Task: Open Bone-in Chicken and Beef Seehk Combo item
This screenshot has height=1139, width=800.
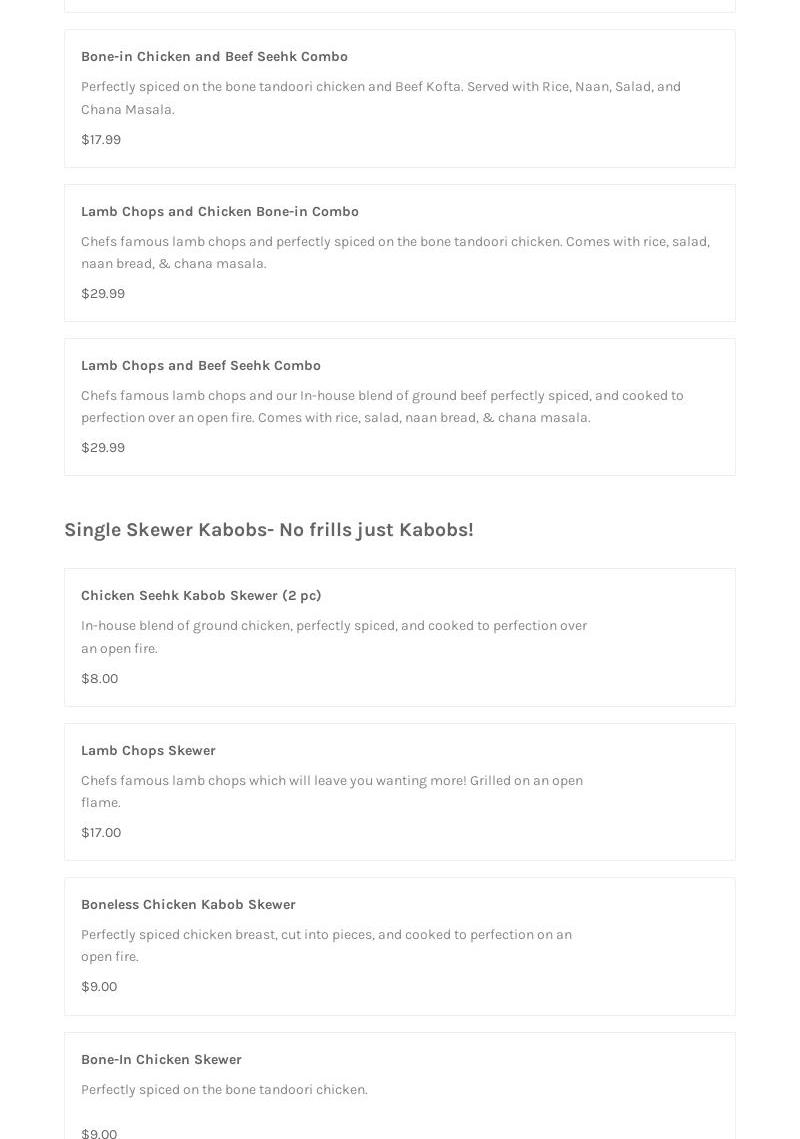Action: tap(400, 98)
